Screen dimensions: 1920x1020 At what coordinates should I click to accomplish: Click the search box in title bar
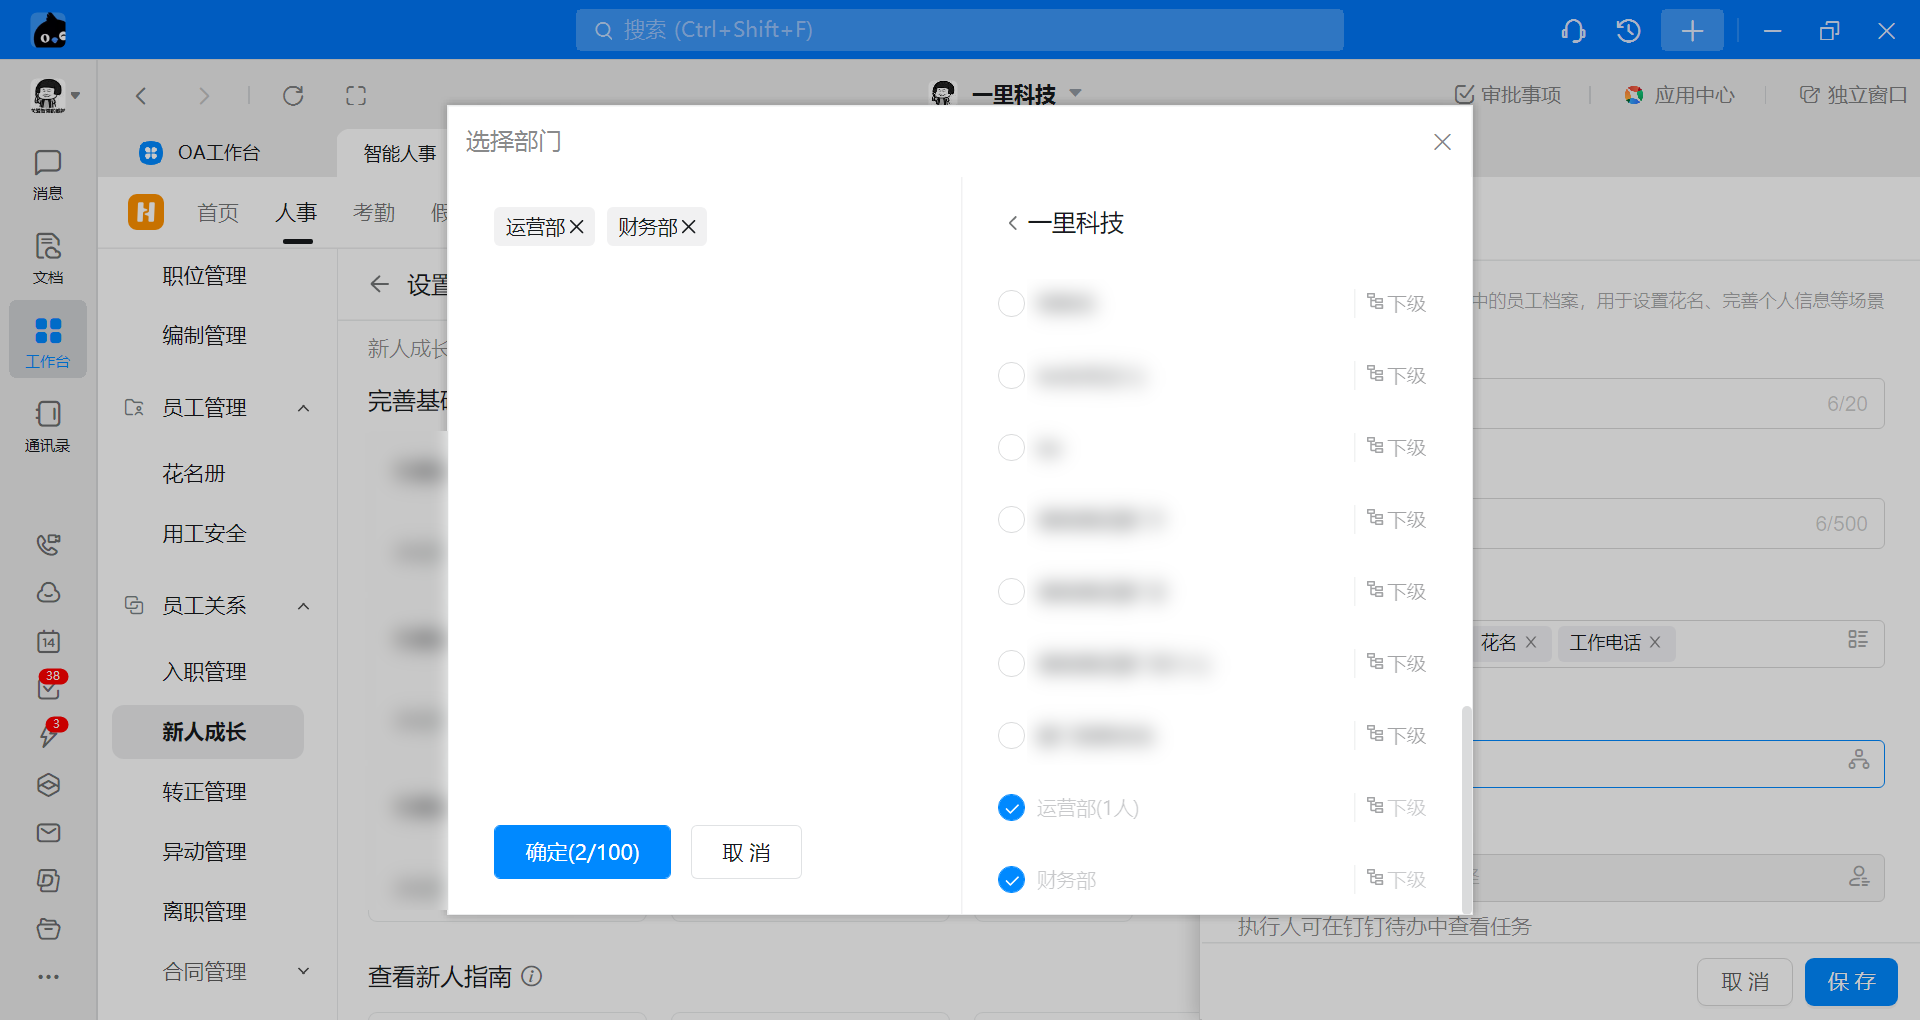(x=959, y=30)
